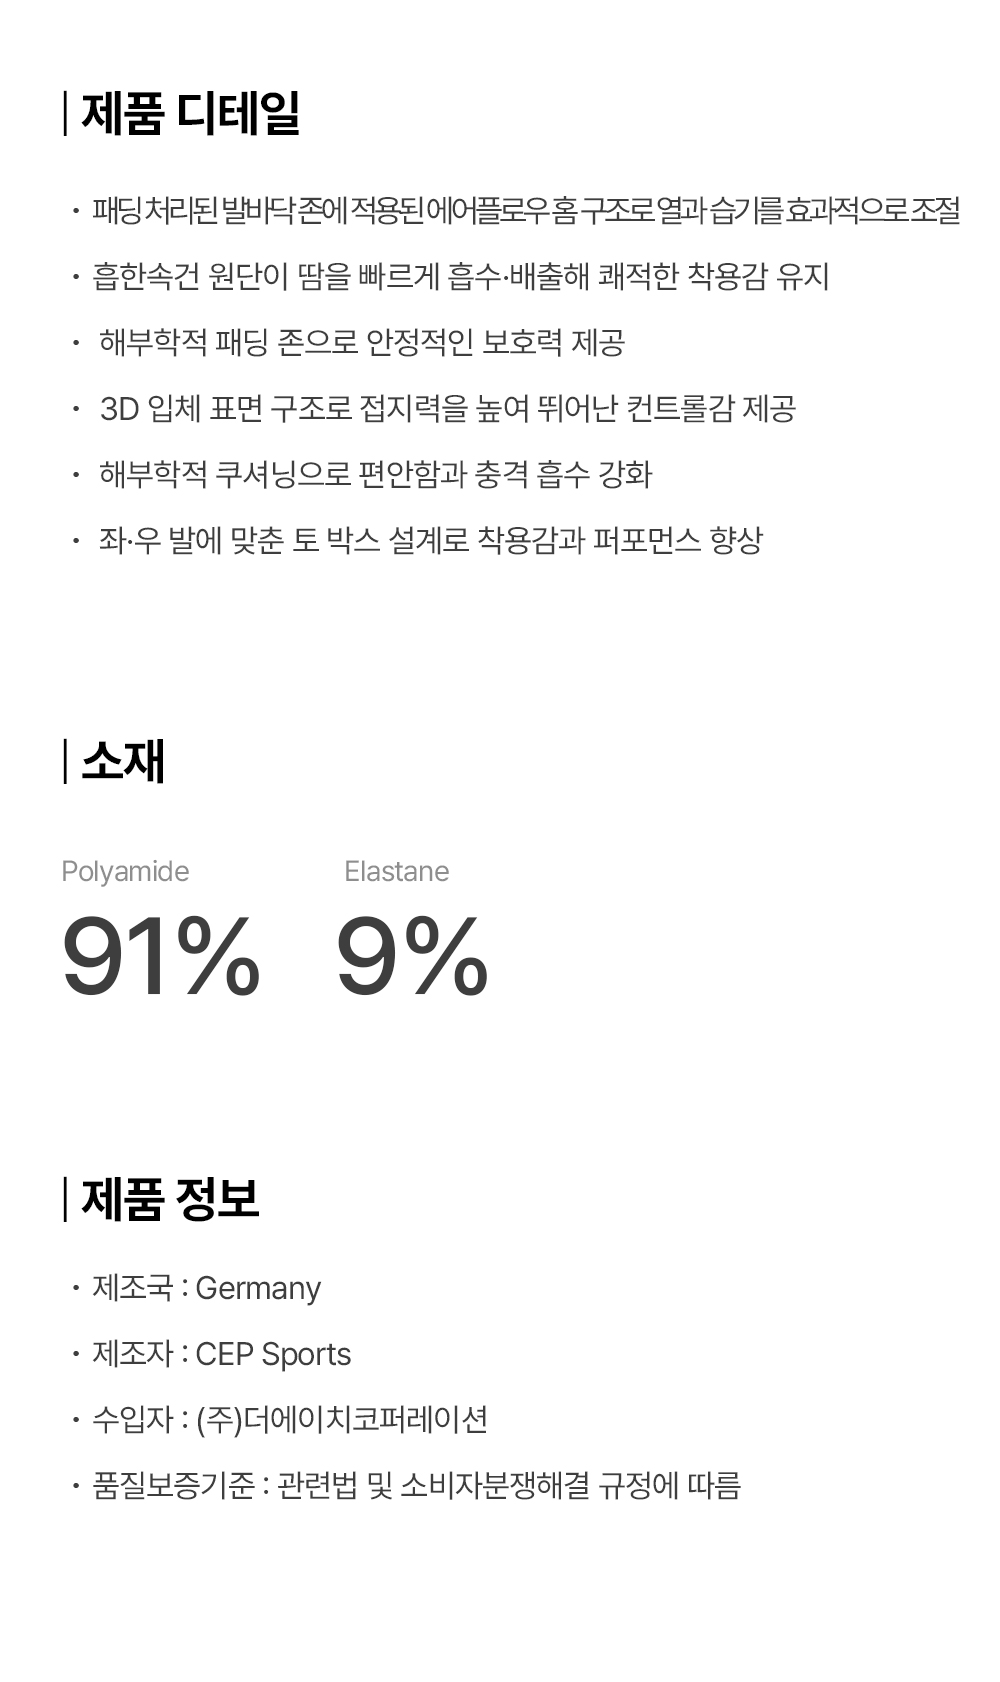Image resolution: width=1000 pixels, height=1682 pixels.
Task: Select the 수입자 더에이치코퍼레이션 line
Action: (290, 1419)
